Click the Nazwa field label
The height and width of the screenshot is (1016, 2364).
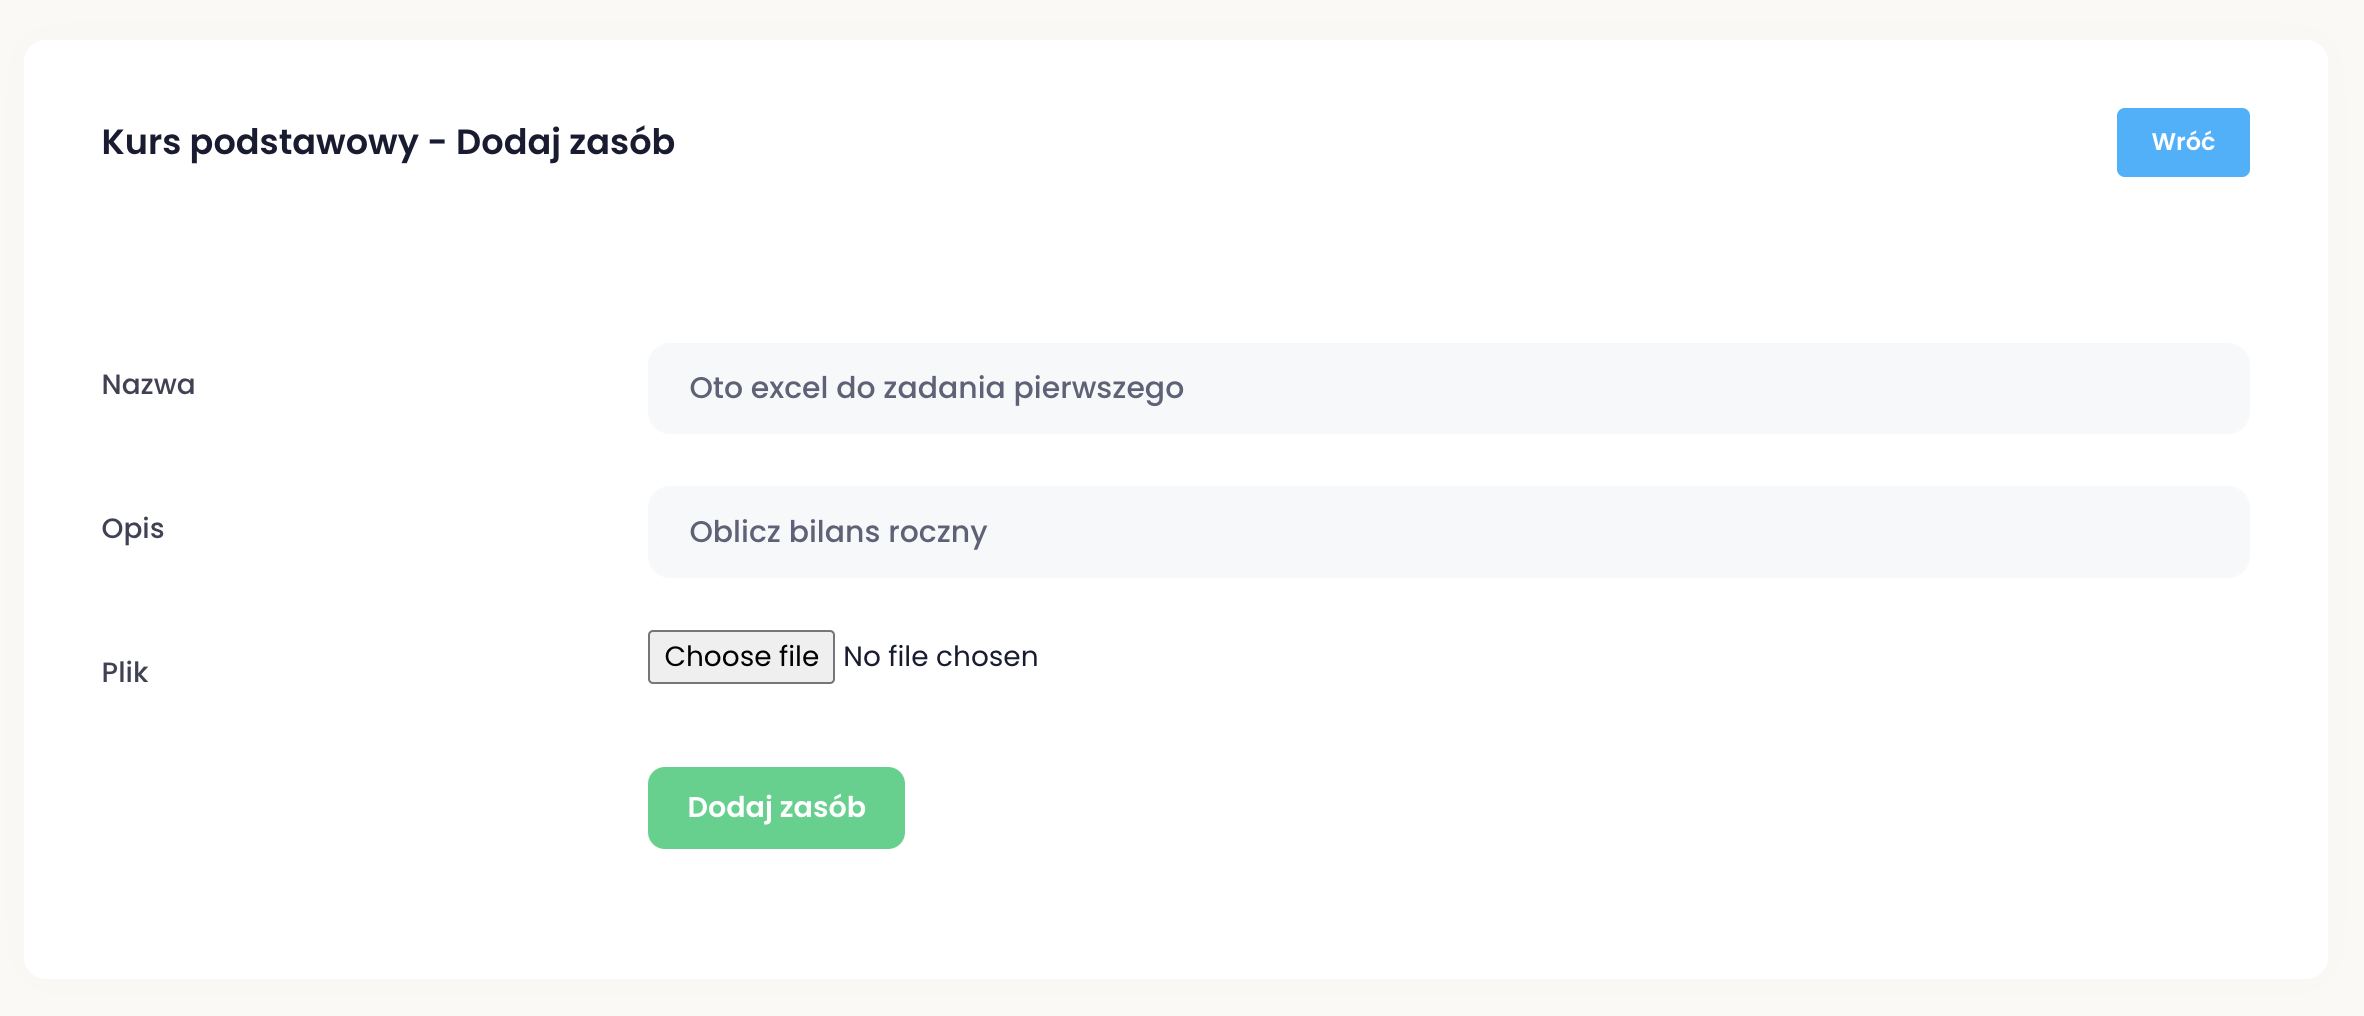(148, 385)
